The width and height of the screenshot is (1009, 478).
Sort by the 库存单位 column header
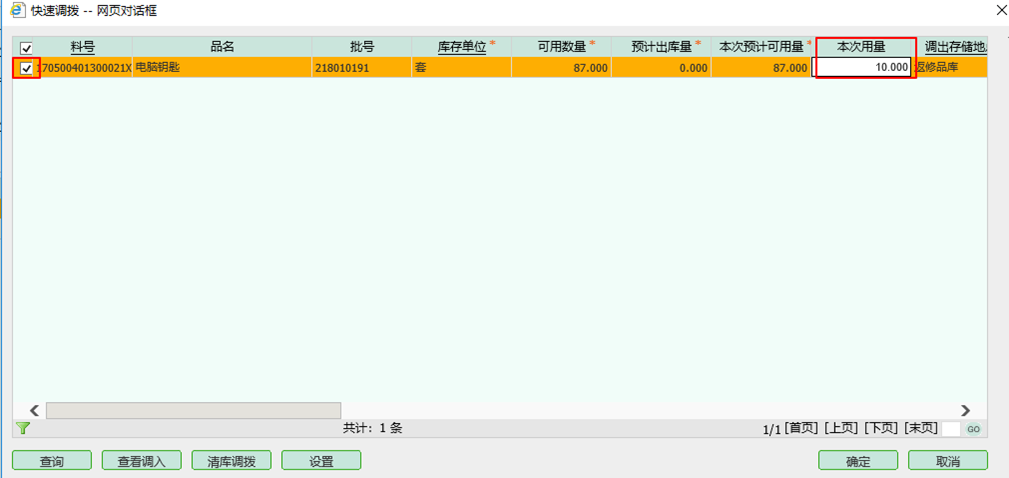tap(461, 47)
